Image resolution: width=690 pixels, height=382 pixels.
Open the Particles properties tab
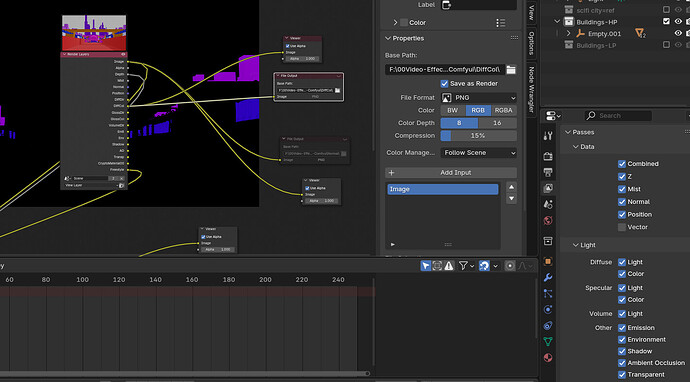[x=548, y=294]
